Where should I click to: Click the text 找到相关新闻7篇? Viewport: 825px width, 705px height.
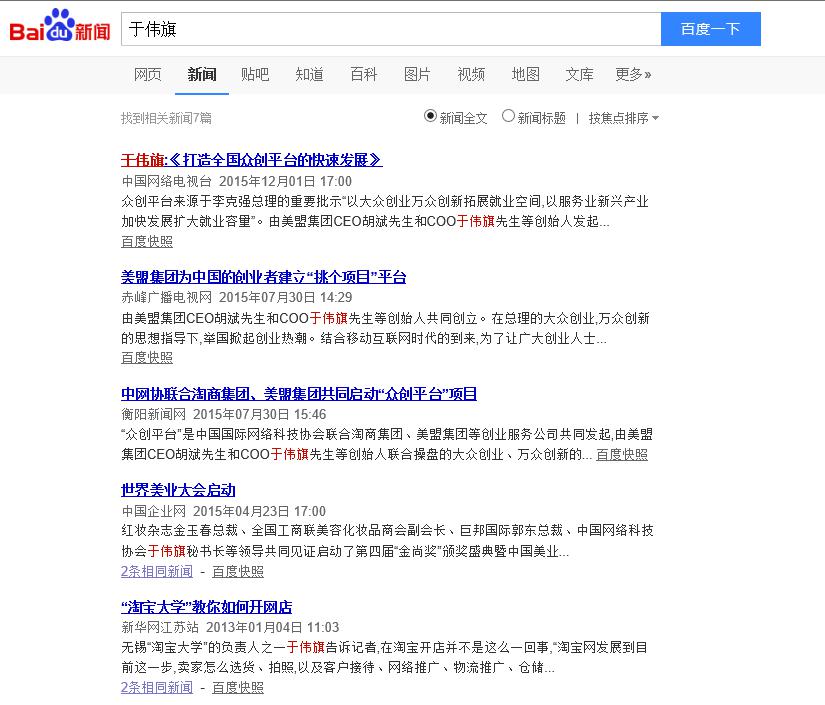[166, 118]
